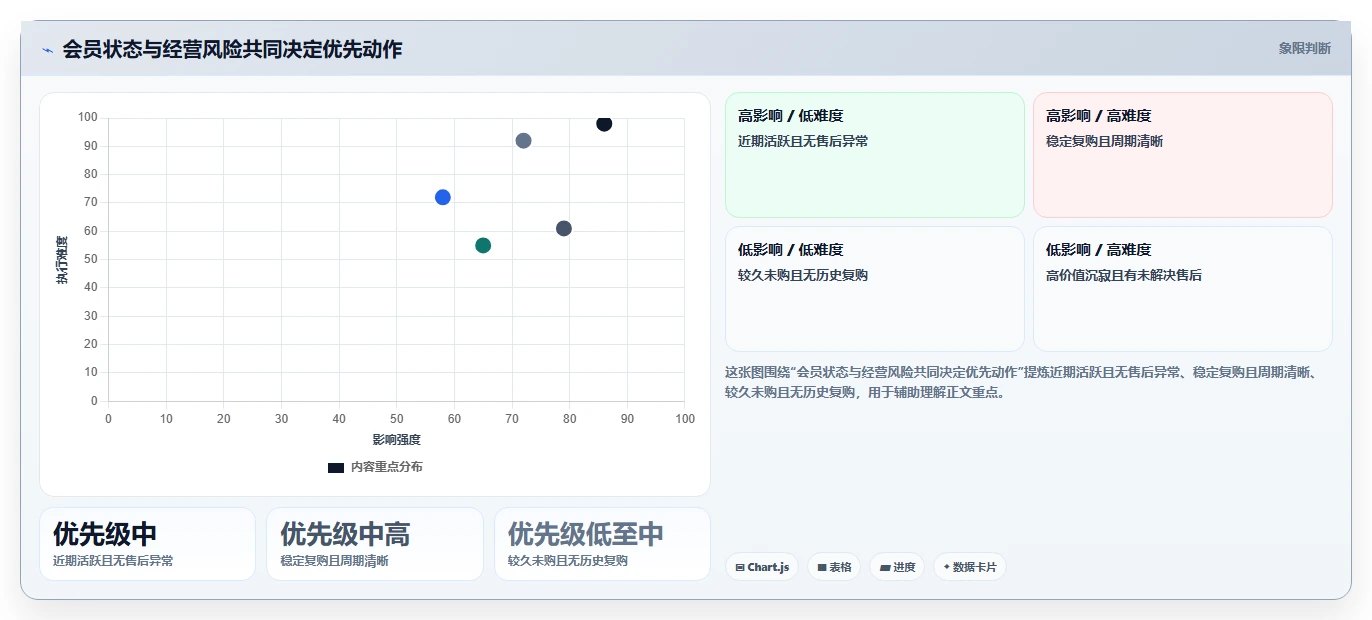1372x620 pixels.
Task: Open the 高影响 / 高难度 quadrant card
Action: 1183,155
